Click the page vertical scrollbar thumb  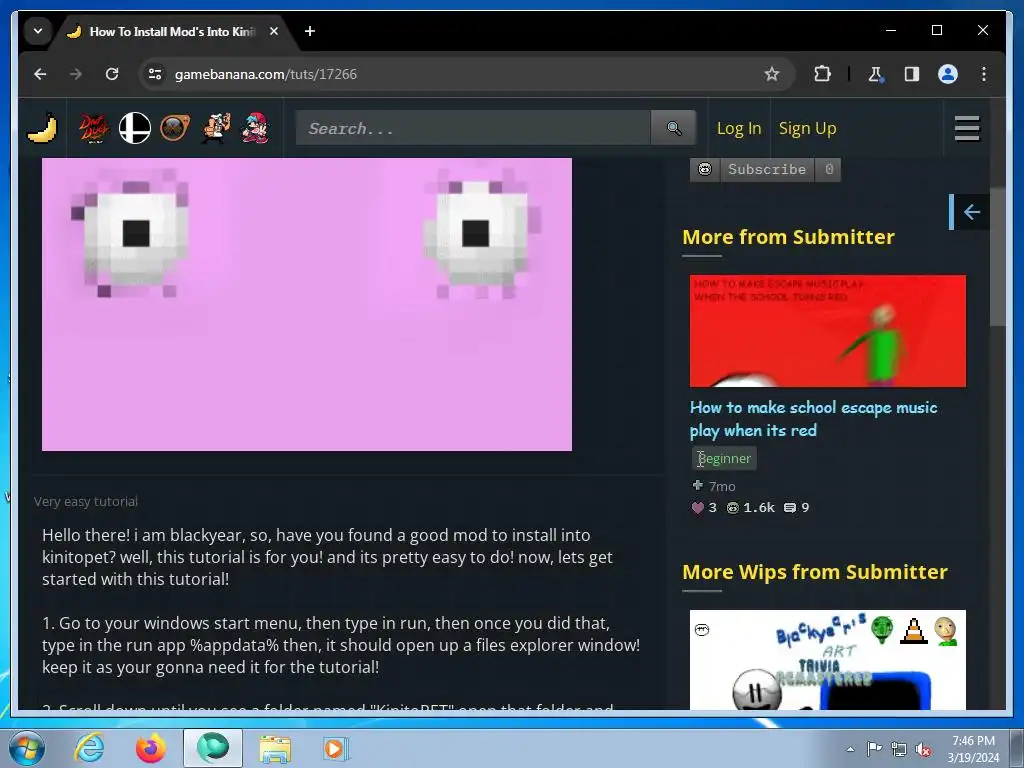pos(997,256)
